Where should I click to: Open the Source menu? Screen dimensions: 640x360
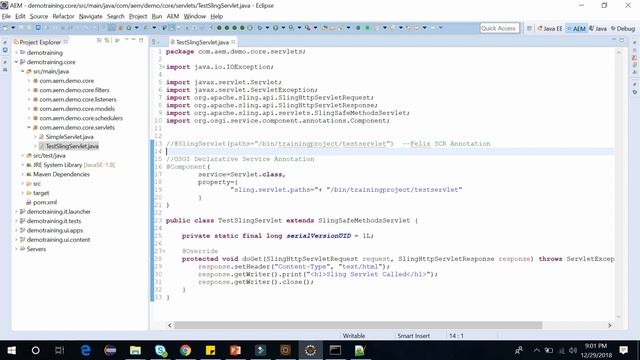click(39, 16)
